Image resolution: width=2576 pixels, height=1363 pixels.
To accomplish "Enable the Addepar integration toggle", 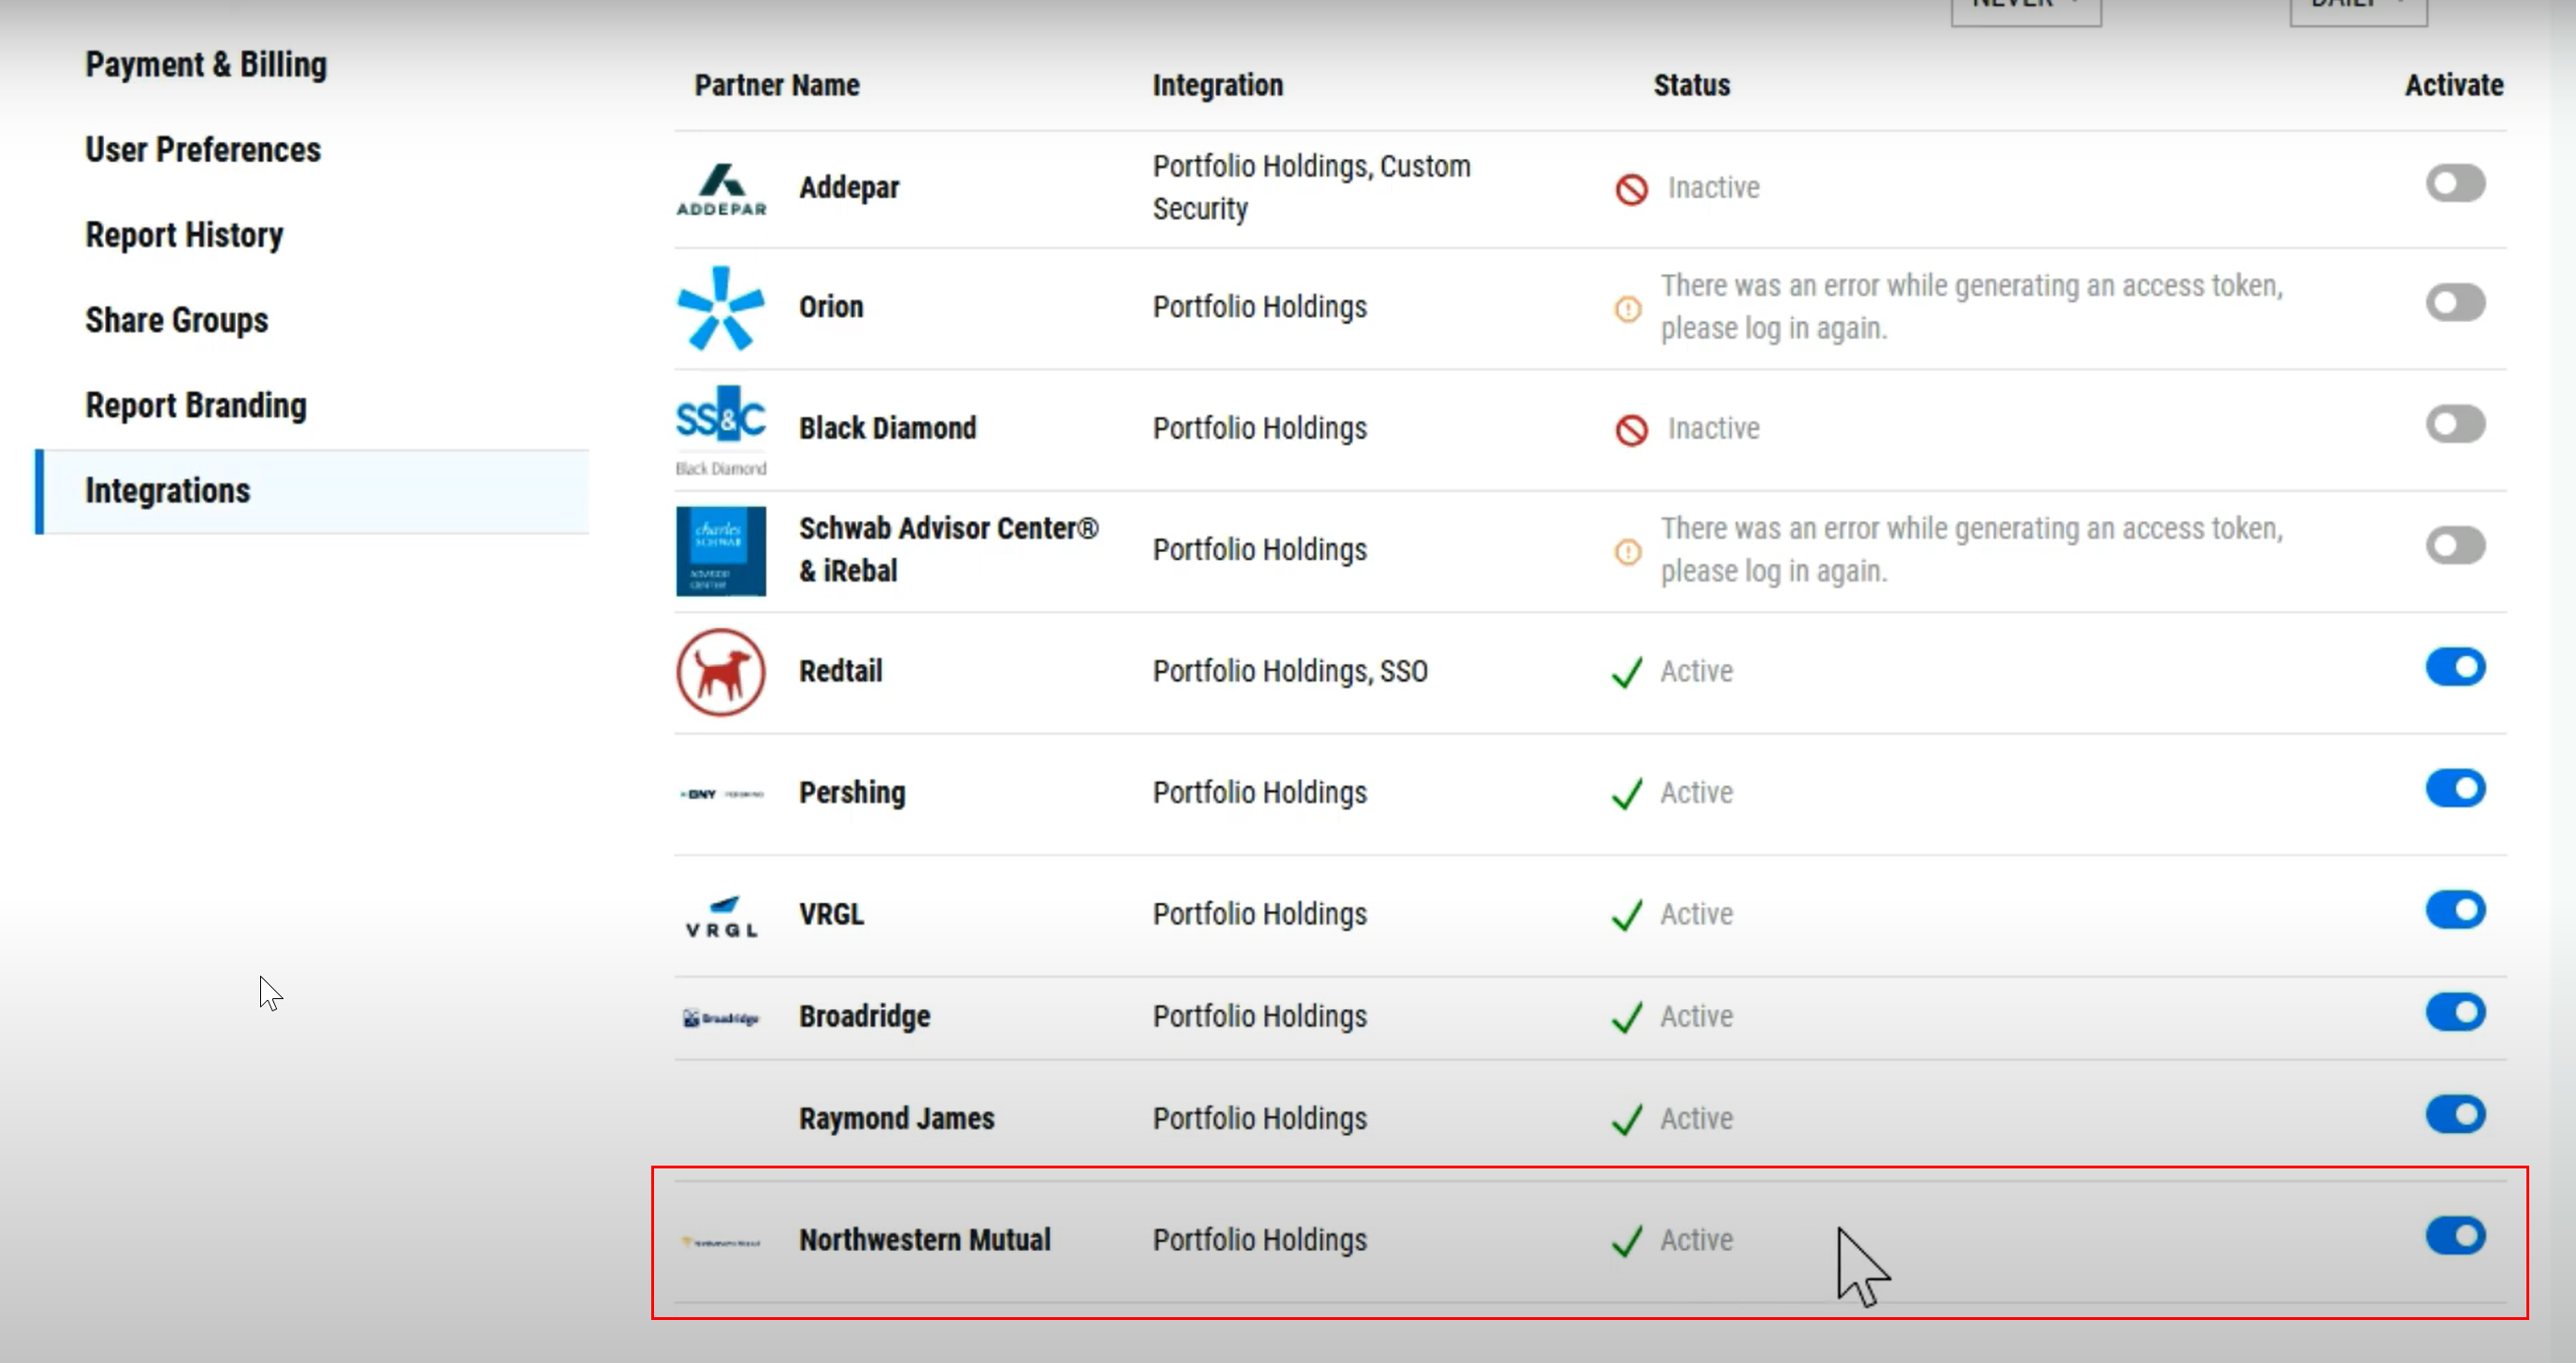I will point(2455,184).
